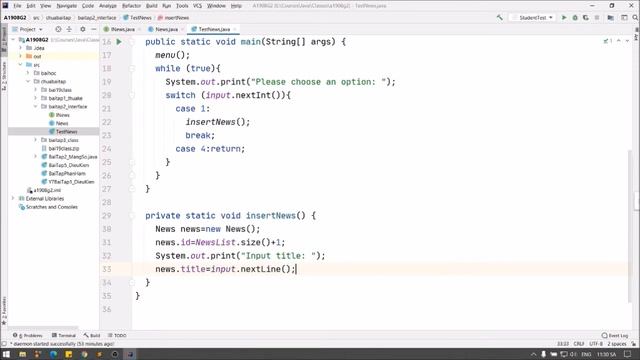This screenshot has width=640, height=360.
Task: Open Windows Start menu
Action: coord(6,354)
